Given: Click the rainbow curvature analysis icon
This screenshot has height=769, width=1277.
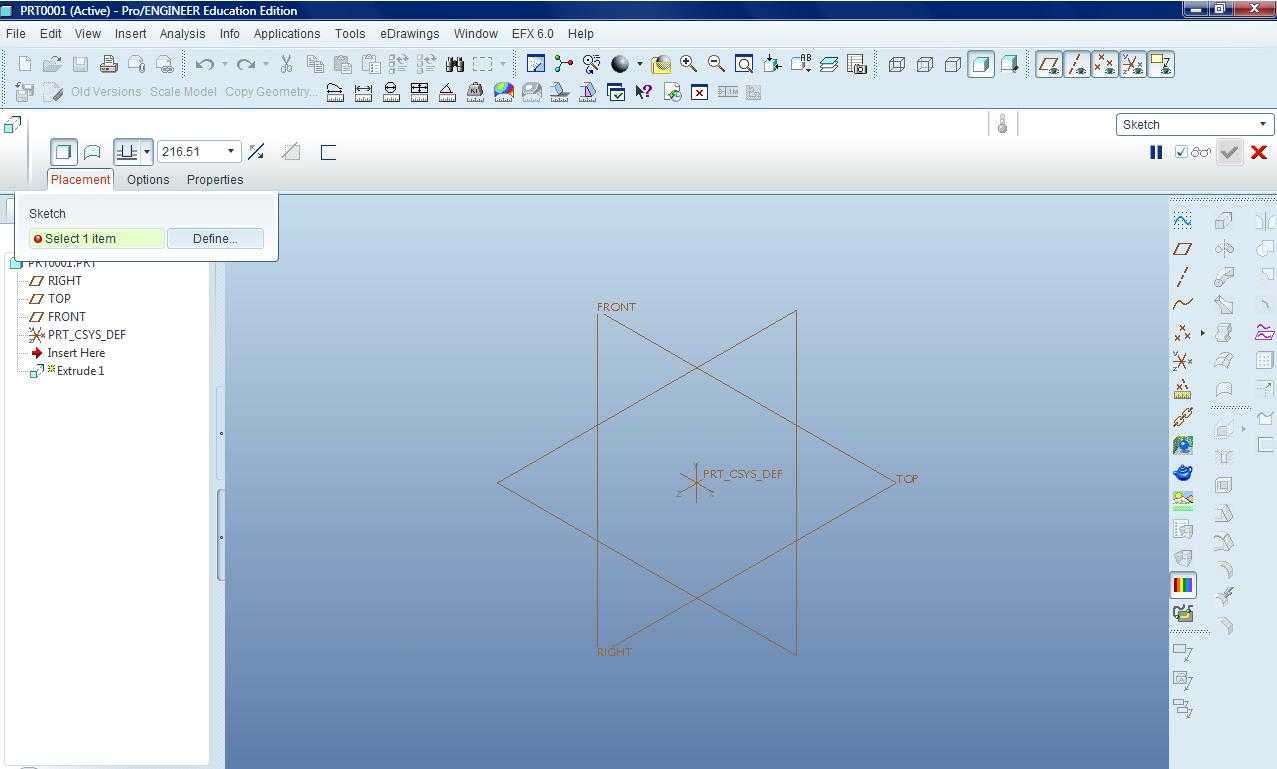Looking at the screenshot, I should point(503,92).
